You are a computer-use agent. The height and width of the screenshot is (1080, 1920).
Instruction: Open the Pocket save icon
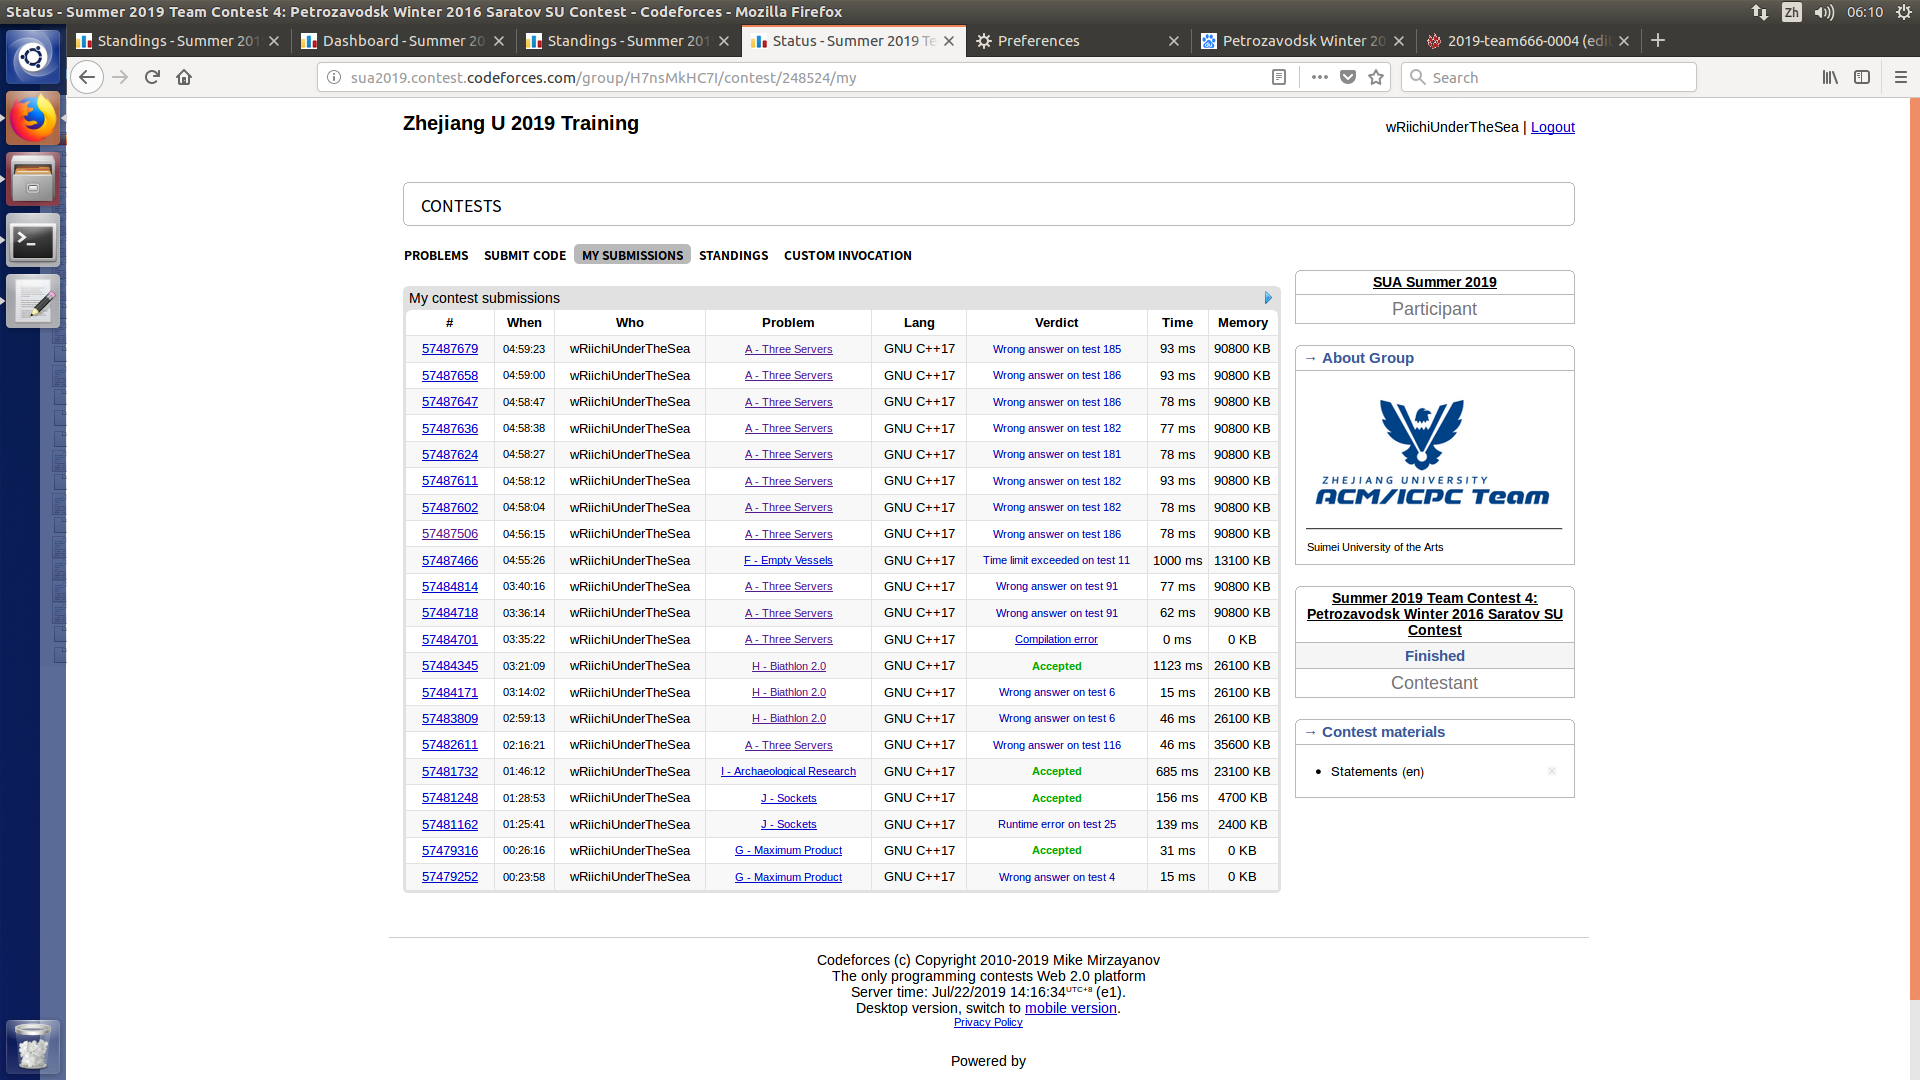click(1348, 77)
